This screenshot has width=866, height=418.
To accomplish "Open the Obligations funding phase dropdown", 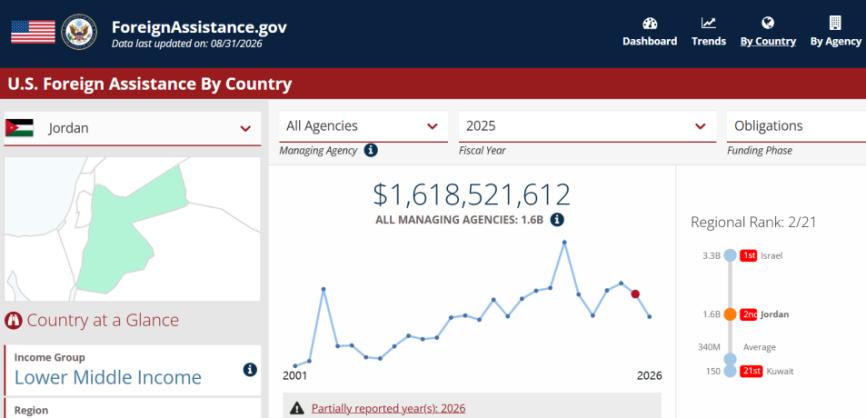I will 796,126.
